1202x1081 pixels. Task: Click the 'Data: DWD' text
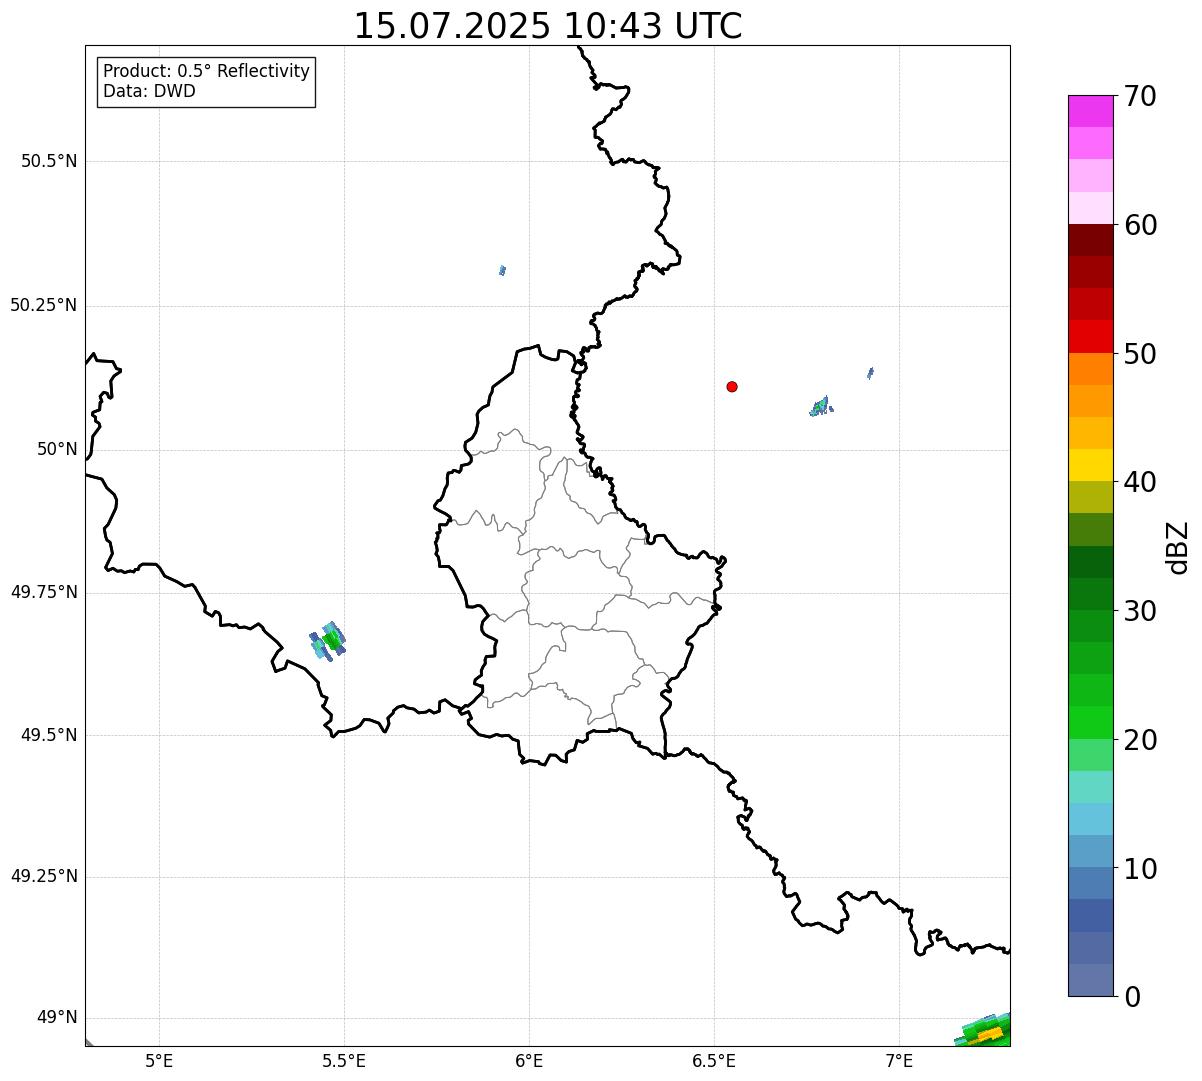tap(149, 91)
